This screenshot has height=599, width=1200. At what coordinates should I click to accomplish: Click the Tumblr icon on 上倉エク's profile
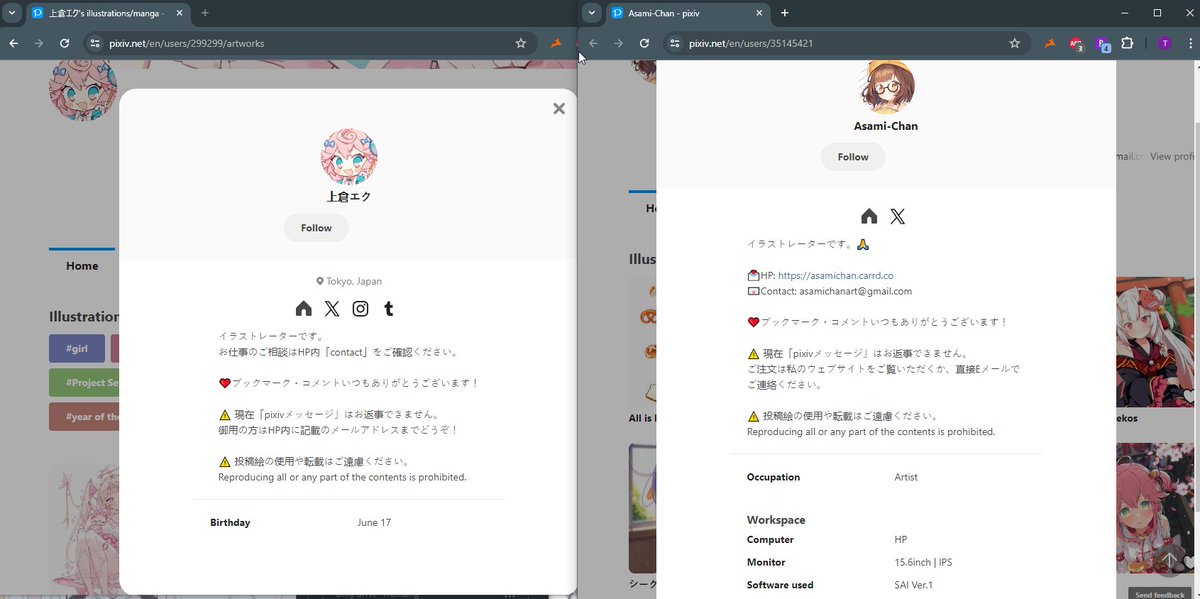(388, 309)
